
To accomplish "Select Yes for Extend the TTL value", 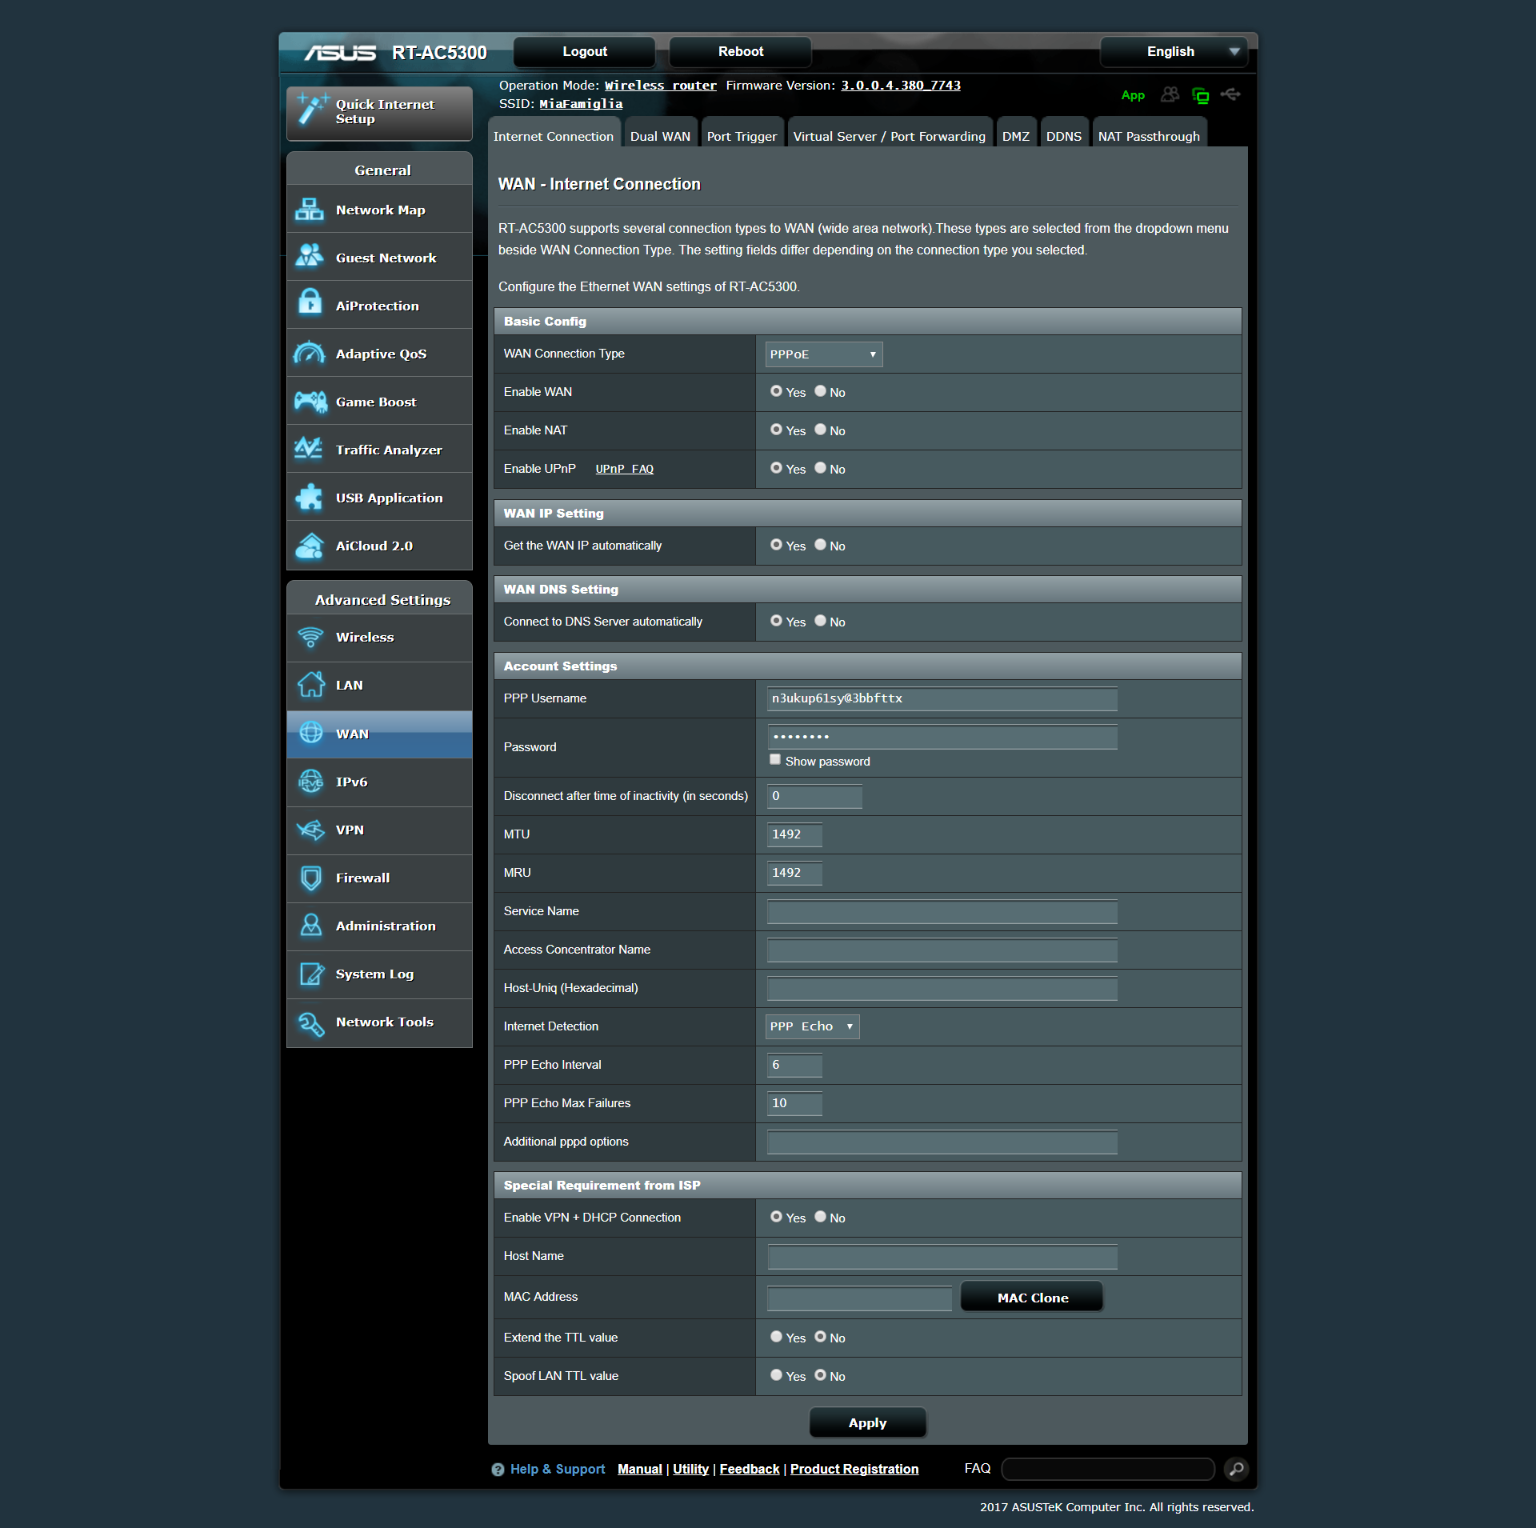I will (776, 1336).
